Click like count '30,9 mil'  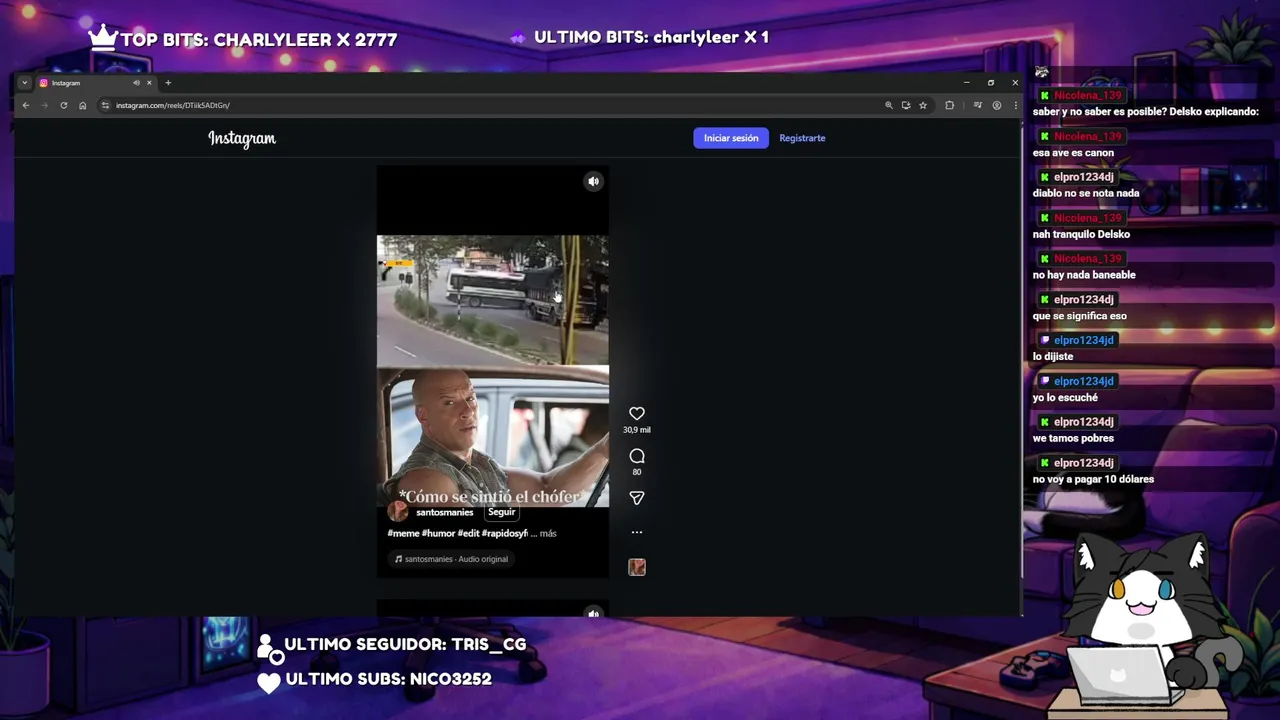click(x=637, y=430)
